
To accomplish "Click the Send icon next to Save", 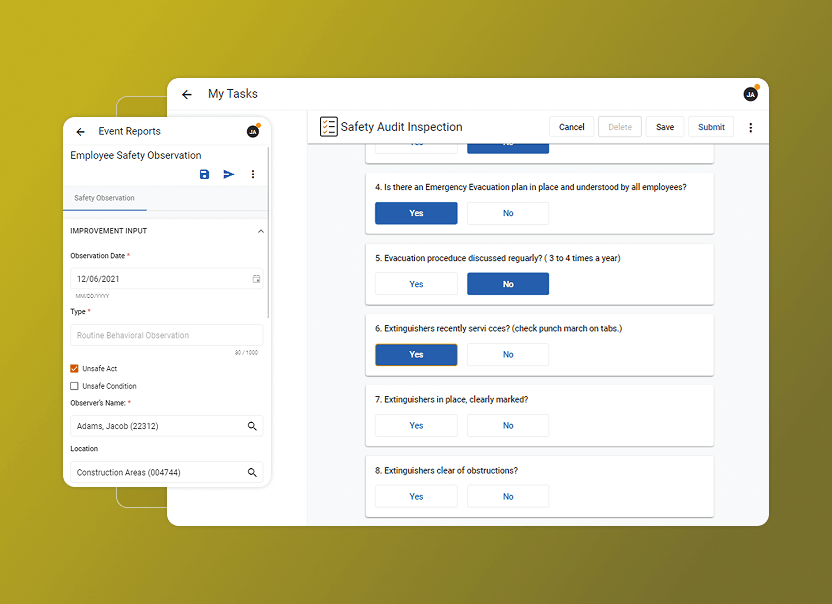I will click(x=228, y=174).
